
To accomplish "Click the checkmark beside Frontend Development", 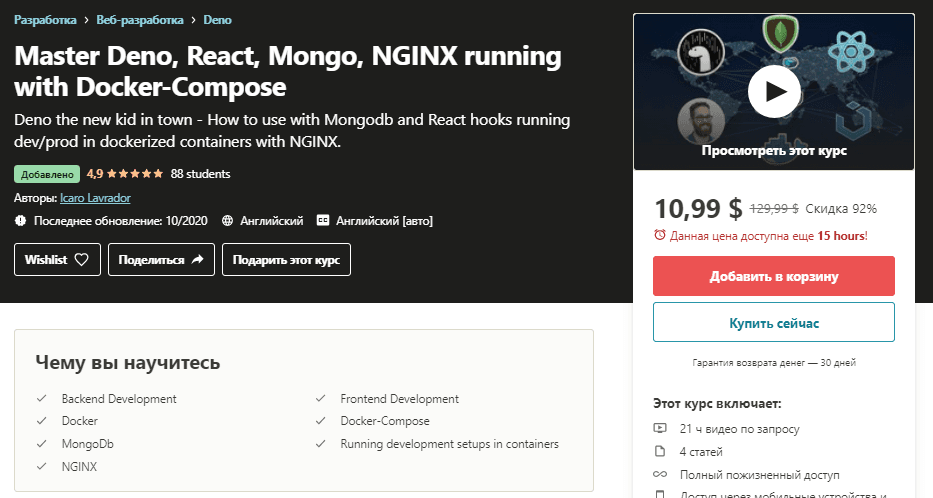I will pos(320,398).
